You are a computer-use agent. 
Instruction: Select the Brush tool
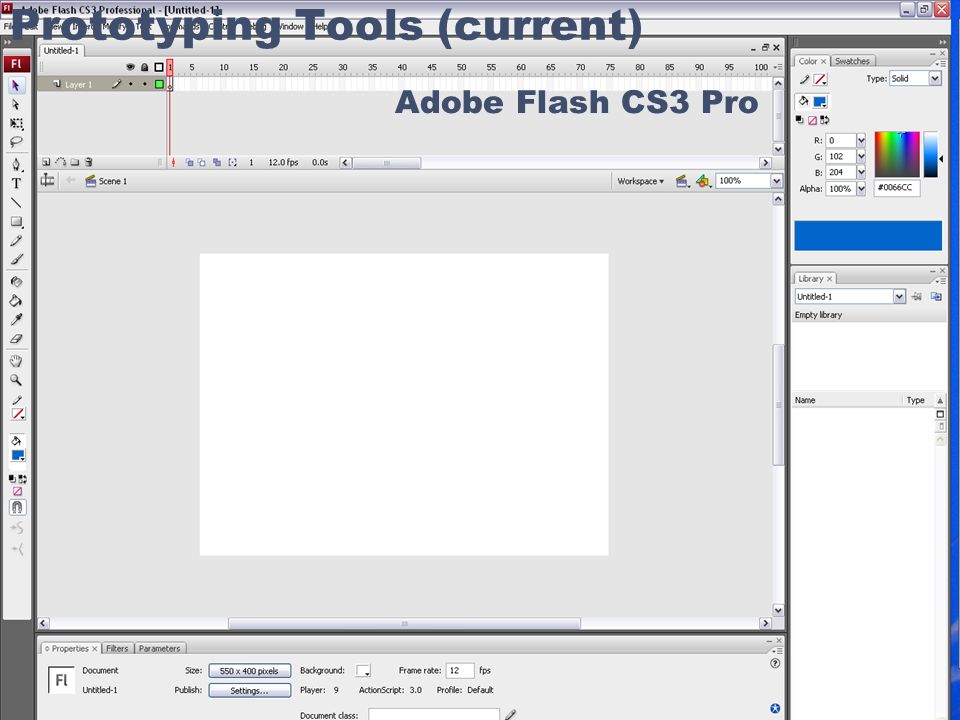17,260
